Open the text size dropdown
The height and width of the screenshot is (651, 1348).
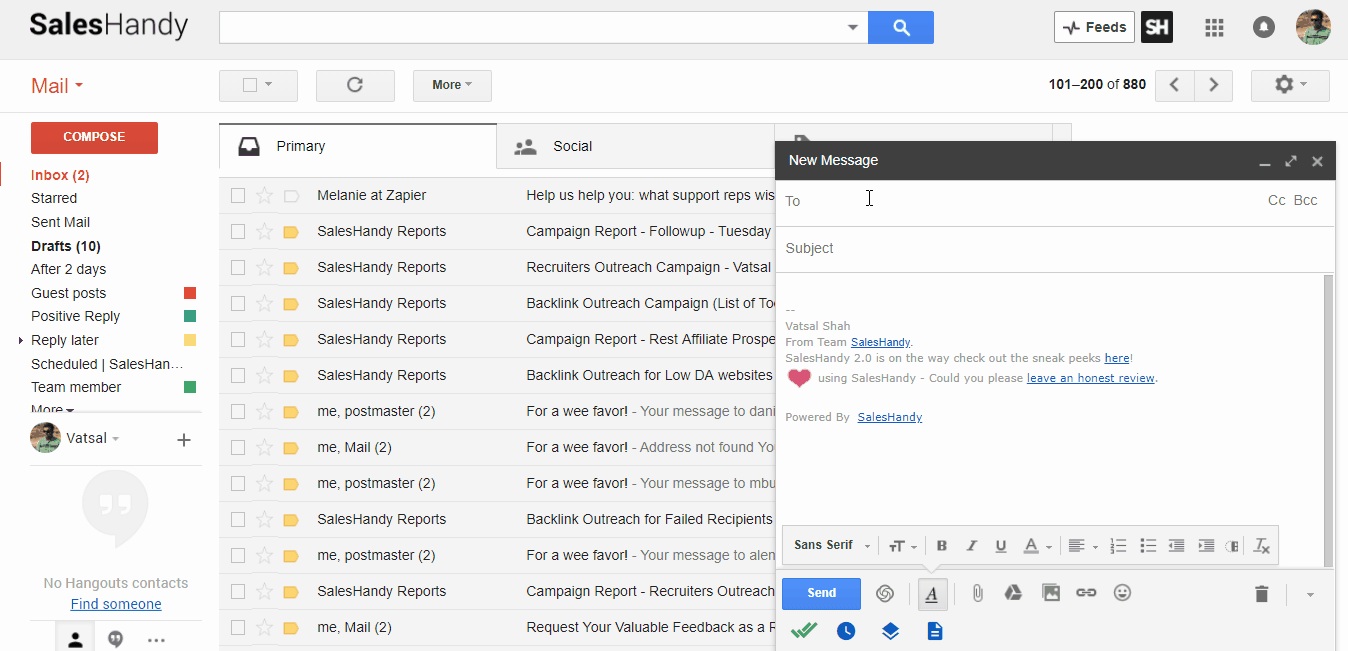[x=902, y=546]
